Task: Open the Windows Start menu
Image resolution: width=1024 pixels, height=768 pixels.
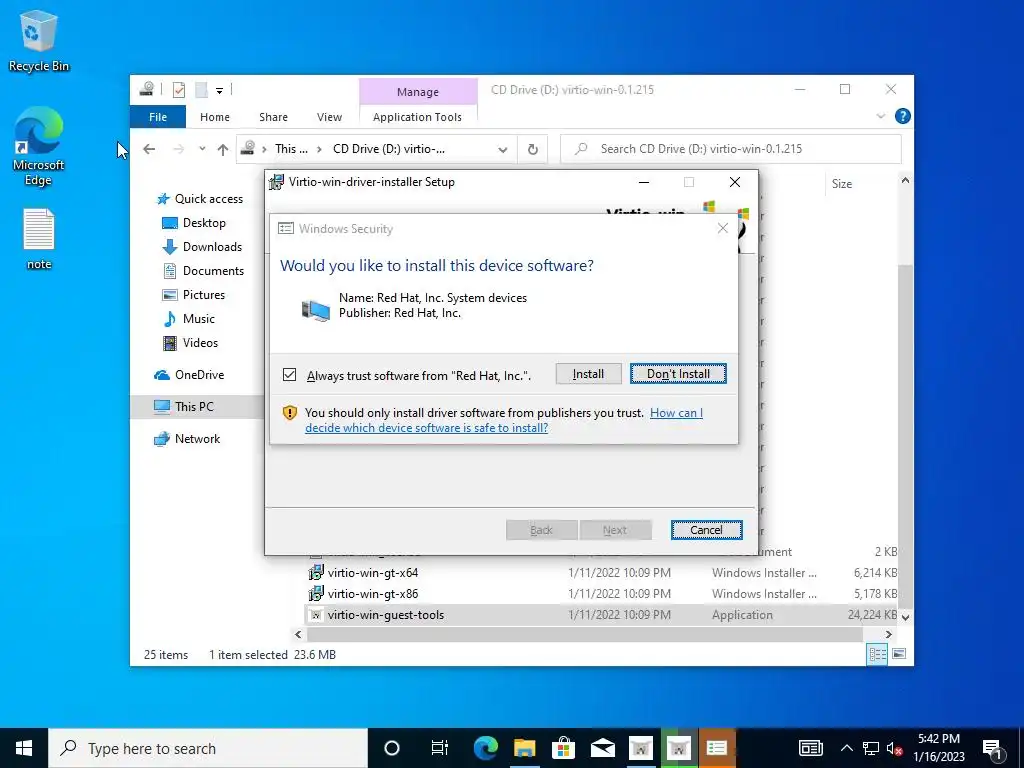Action: pos(24,748)
